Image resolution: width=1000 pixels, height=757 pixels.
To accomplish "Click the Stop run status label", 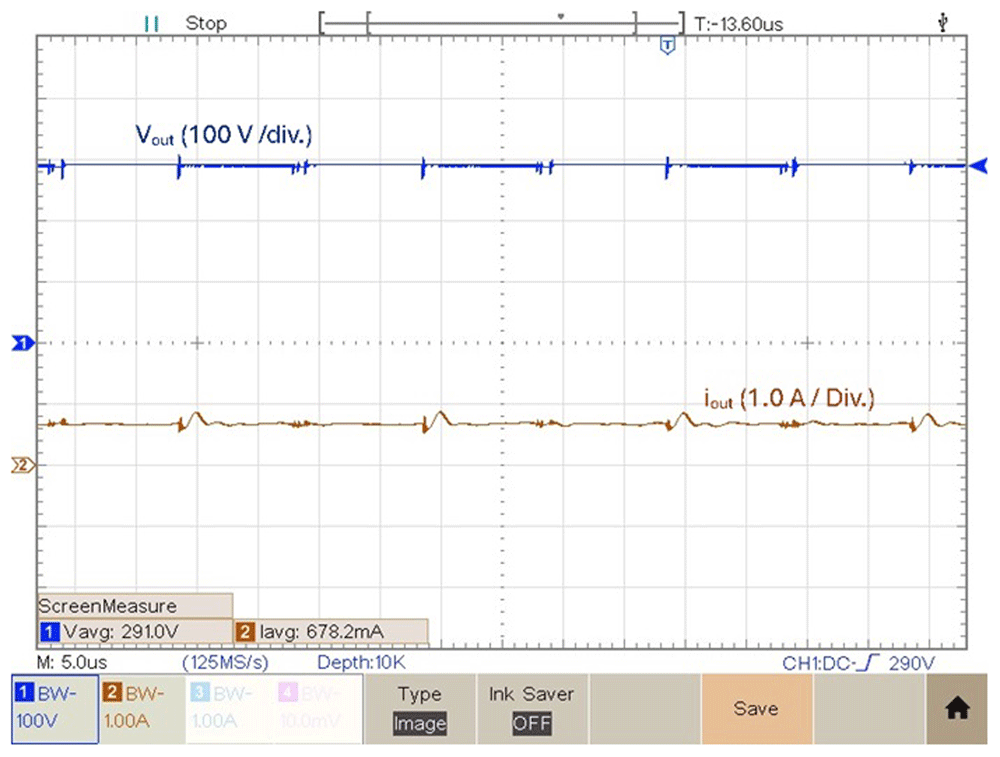I will coord(206,24).
